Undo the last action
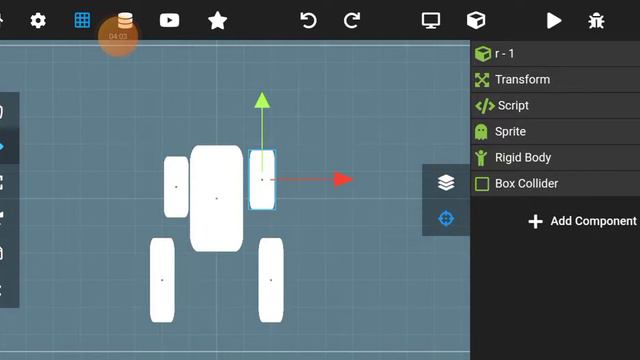640x360 pixels. pos(308,20)
